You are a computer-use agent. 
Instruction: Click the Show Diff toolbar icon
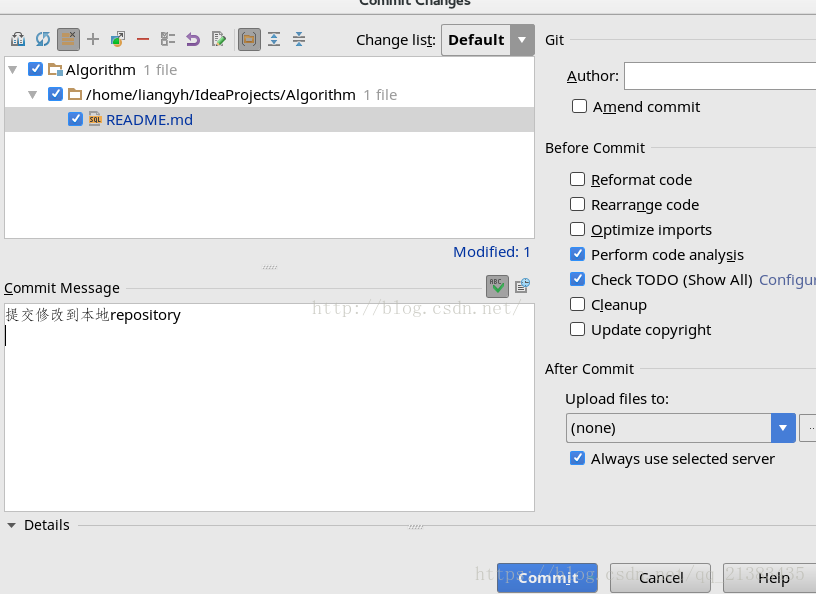[x=18, y=40]
